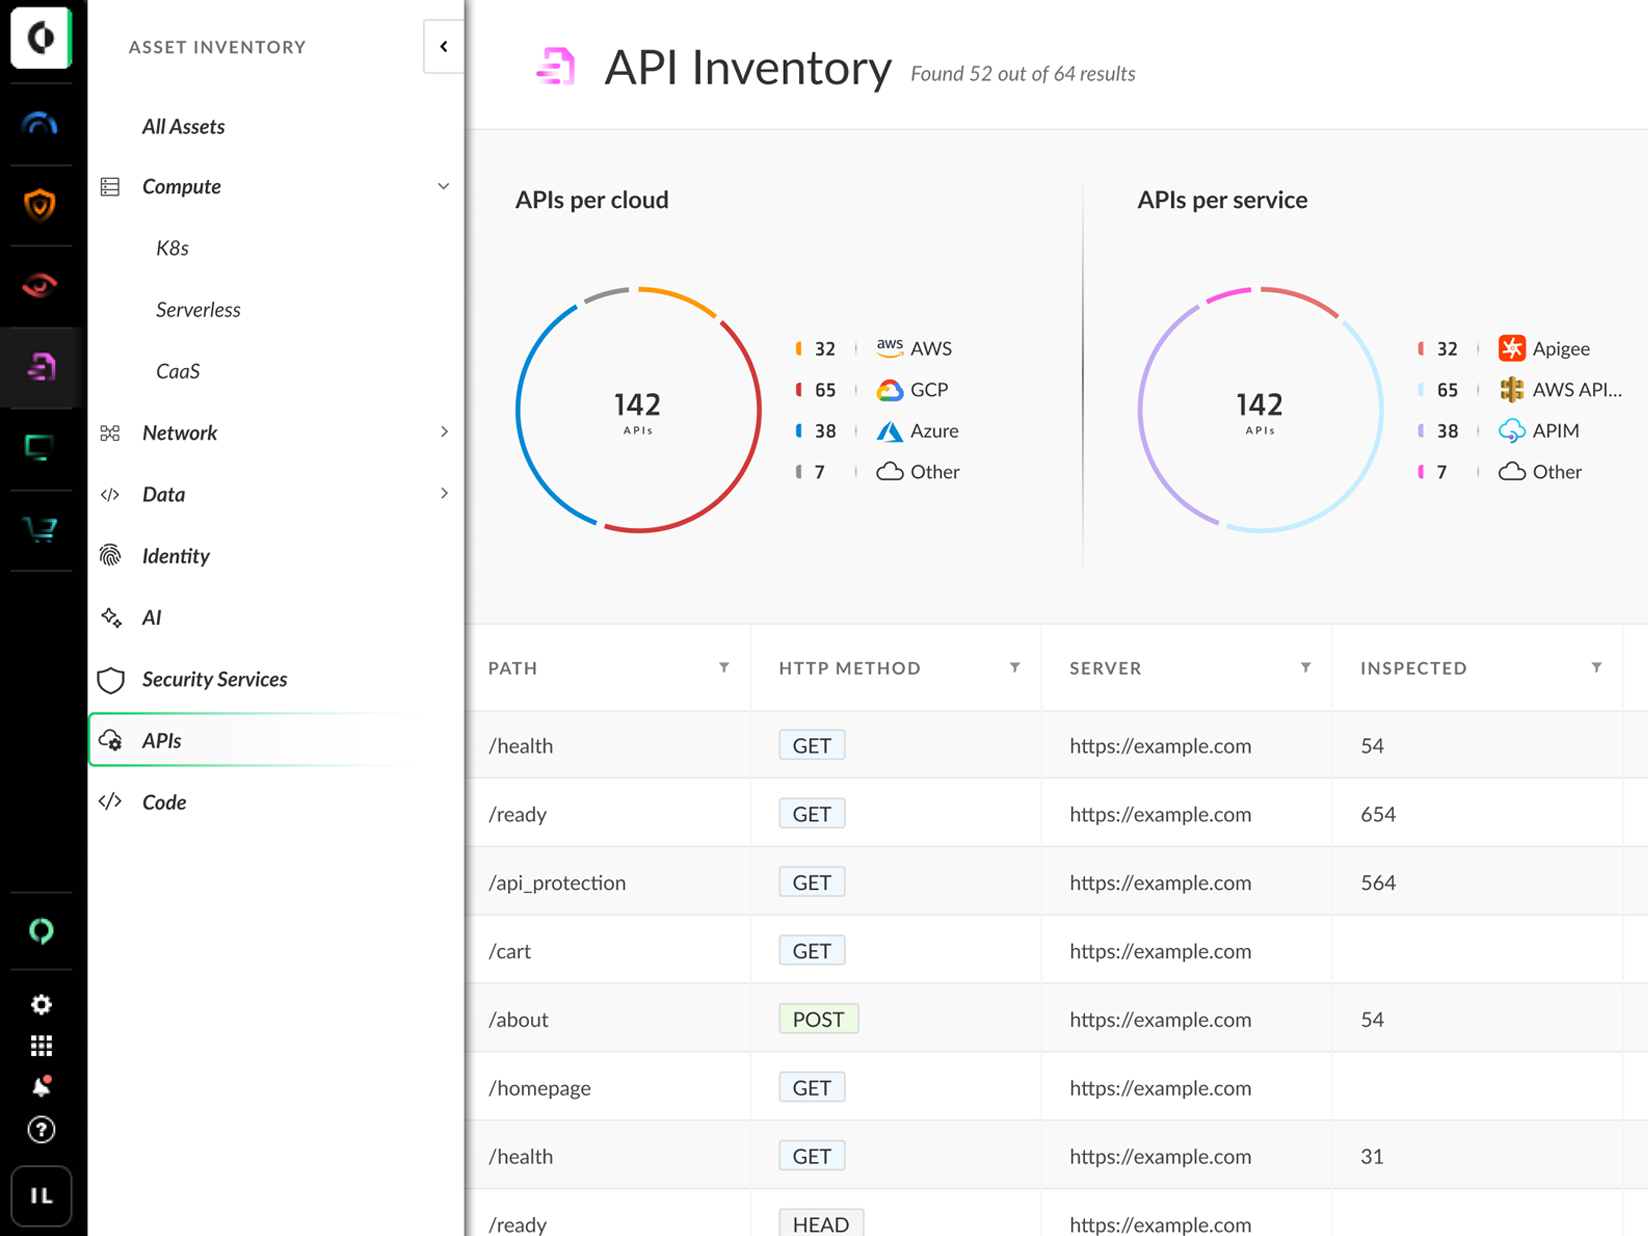Select the Security Services navigation item
Screen dimensions: 1648x1236
pyautogui.click(x=213, y=679)
